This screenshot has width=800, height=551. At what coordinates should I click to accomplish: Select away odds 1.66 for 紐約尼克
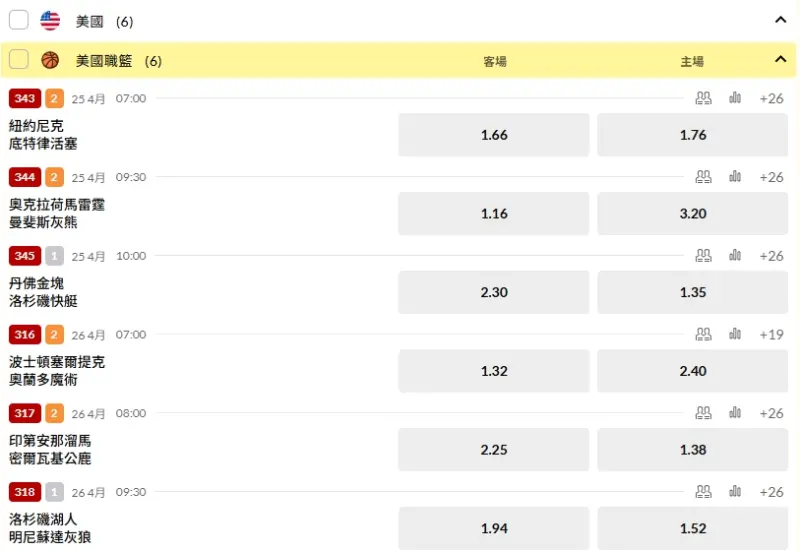tap(494, 135)
